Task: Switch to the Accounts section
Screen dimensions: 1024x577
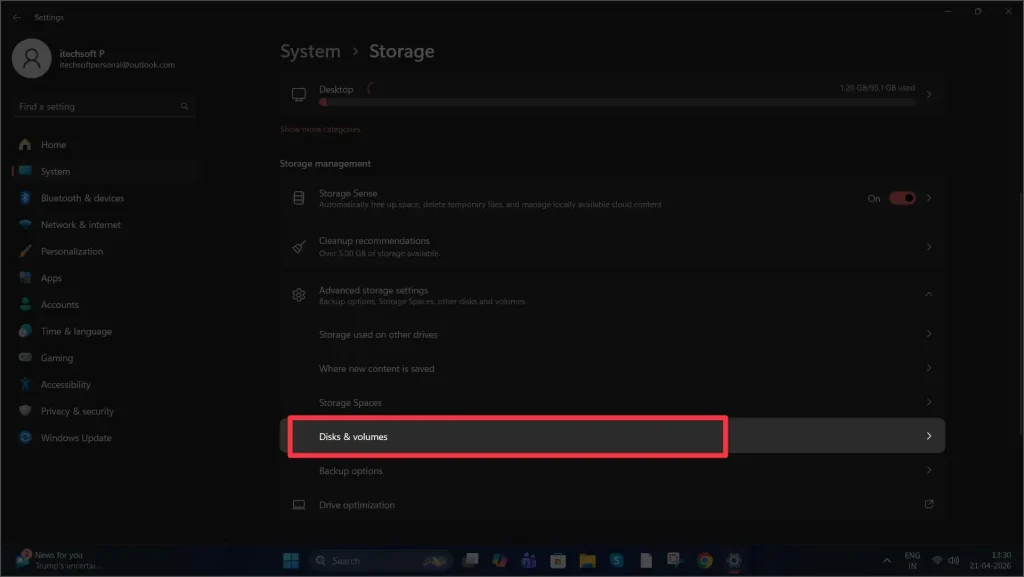Action: 61,304
